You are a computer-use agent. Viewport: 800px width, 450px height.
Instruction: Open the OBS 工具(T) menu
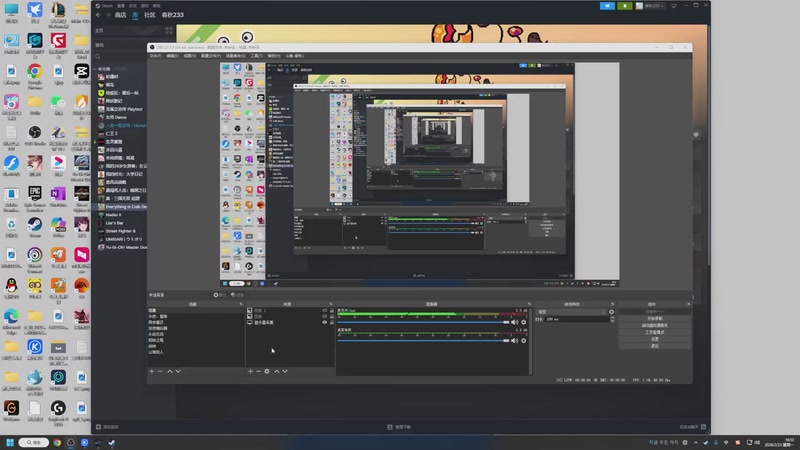tap(257, 56)
